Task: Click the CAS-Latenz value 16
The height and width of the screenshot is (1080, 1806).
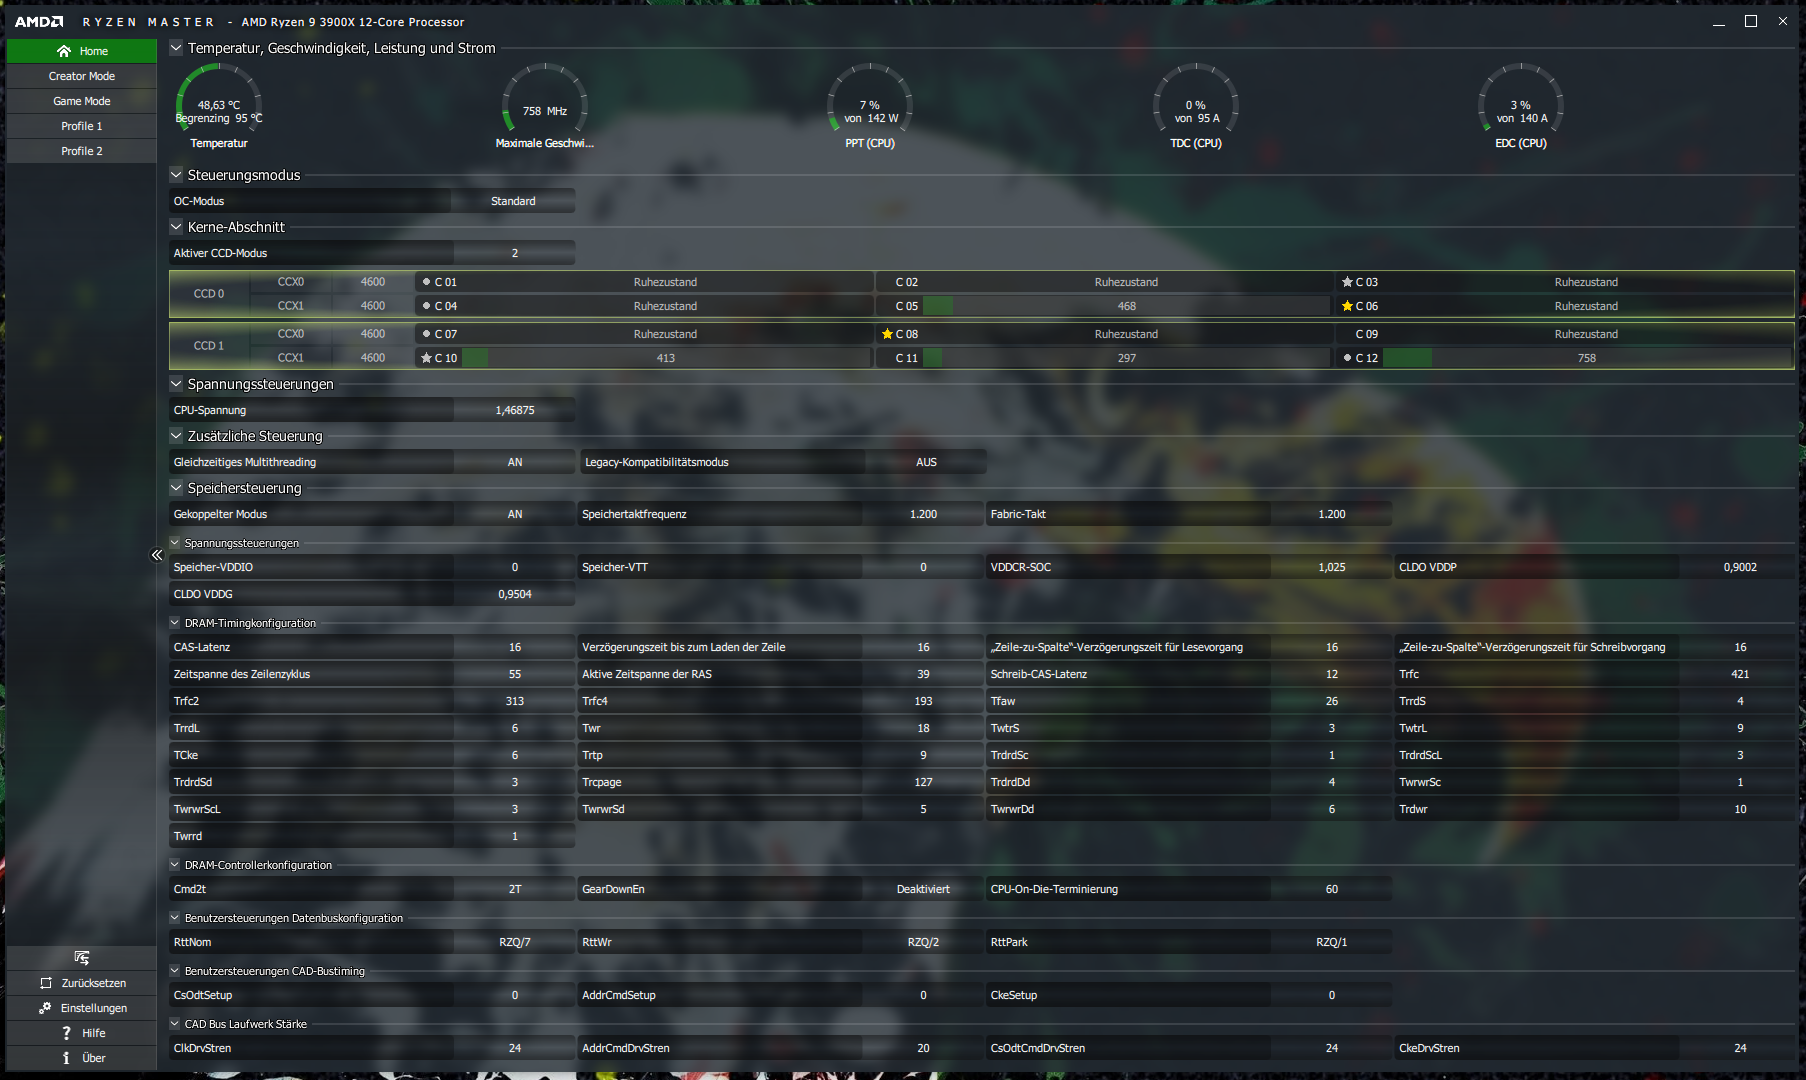Action: (515, 647)
